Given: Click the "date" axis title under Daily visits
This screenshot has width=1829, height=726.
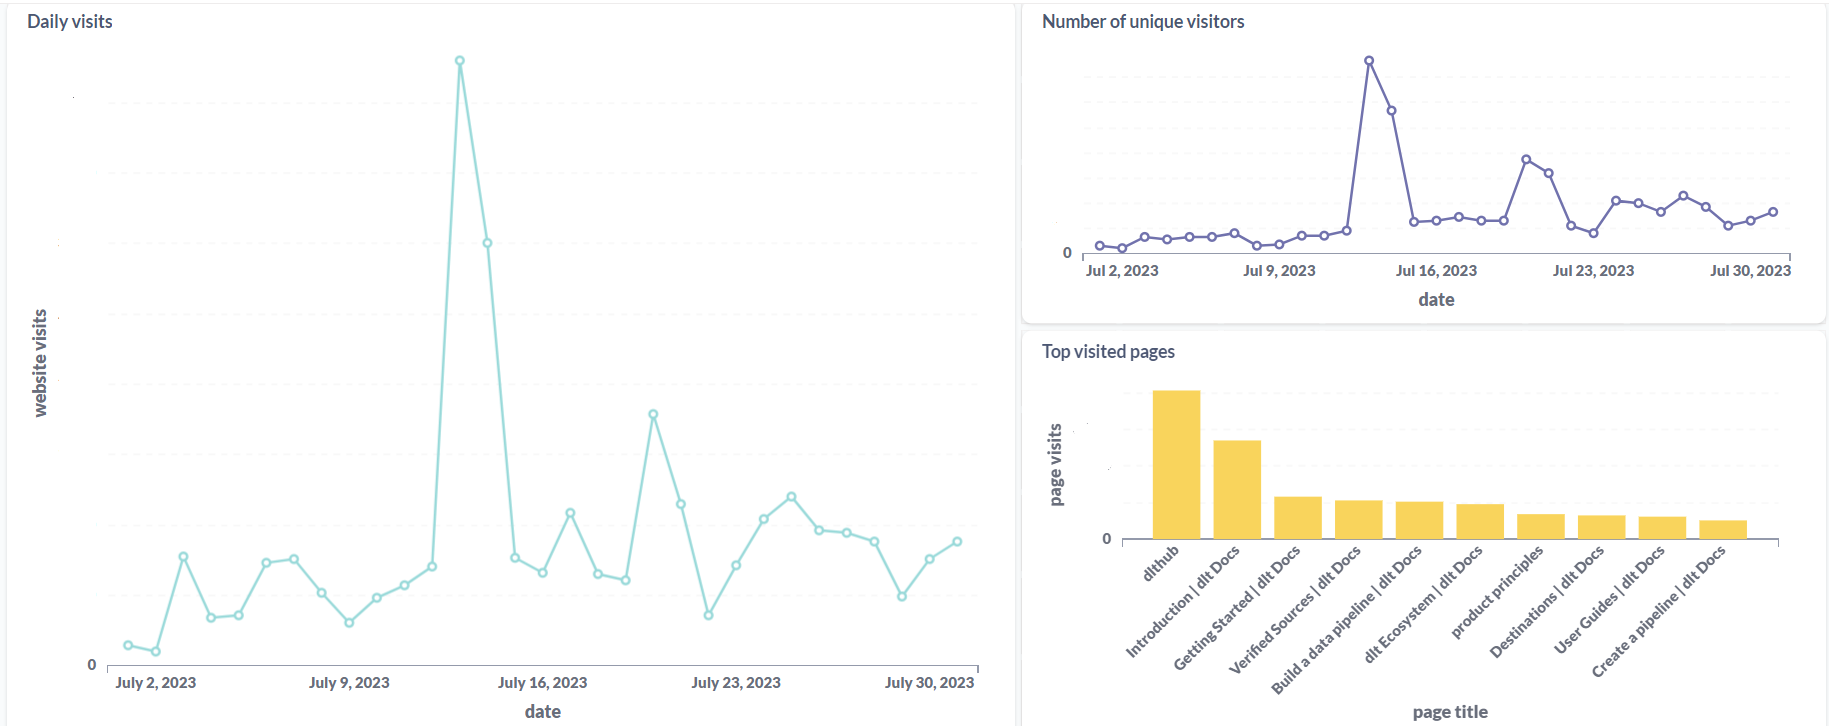Looking at the screenshot, I should pyautogui.click(x=543, y=712).
